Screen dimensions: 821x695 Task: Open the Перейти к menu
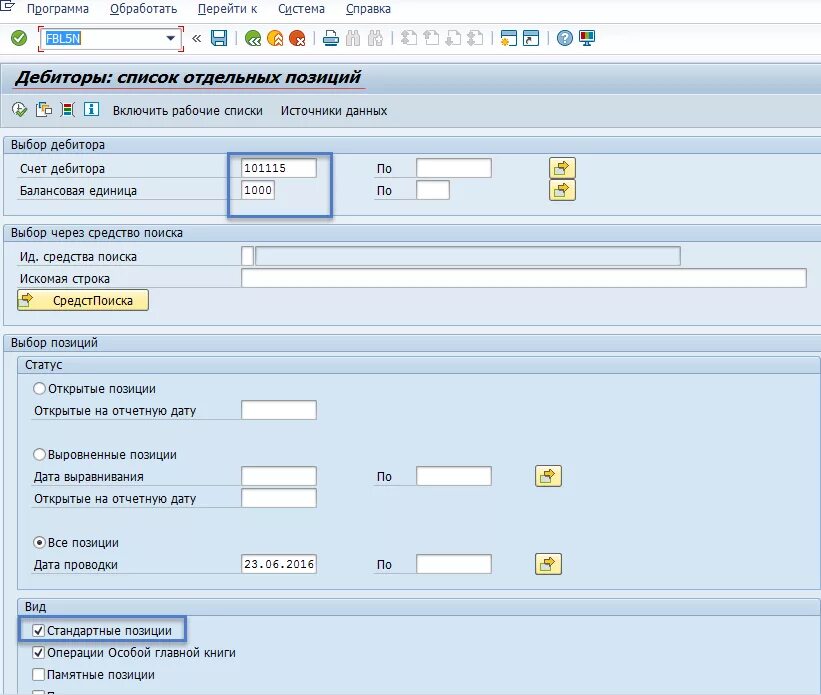[227, 9]
